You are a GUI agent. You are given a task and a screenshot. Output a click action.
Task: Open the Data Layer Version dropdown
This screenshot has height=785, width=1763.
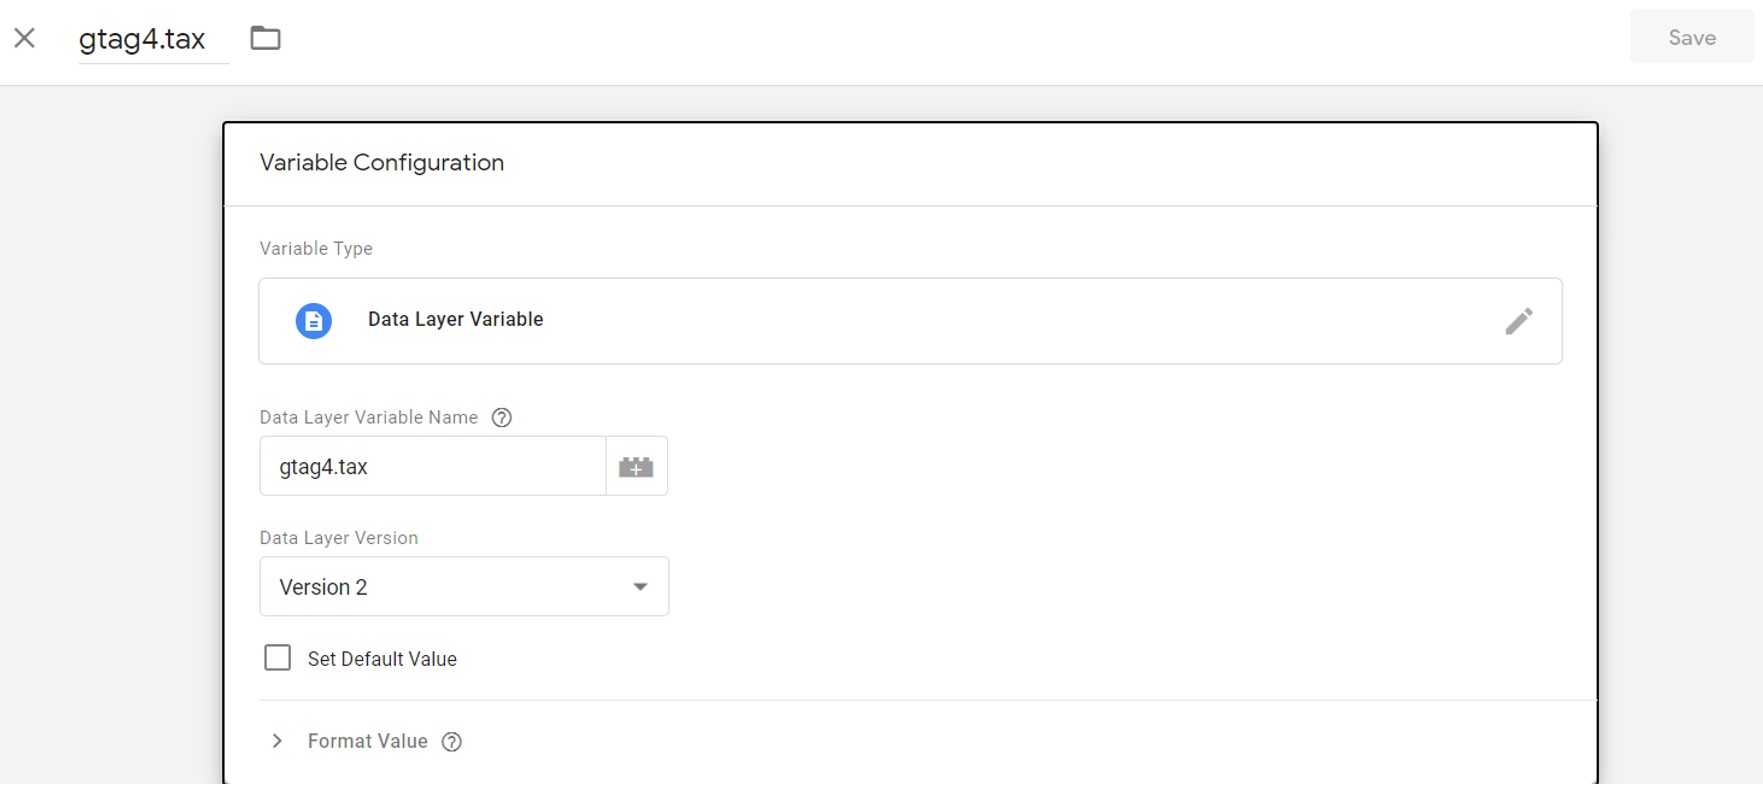coord(464,587)
